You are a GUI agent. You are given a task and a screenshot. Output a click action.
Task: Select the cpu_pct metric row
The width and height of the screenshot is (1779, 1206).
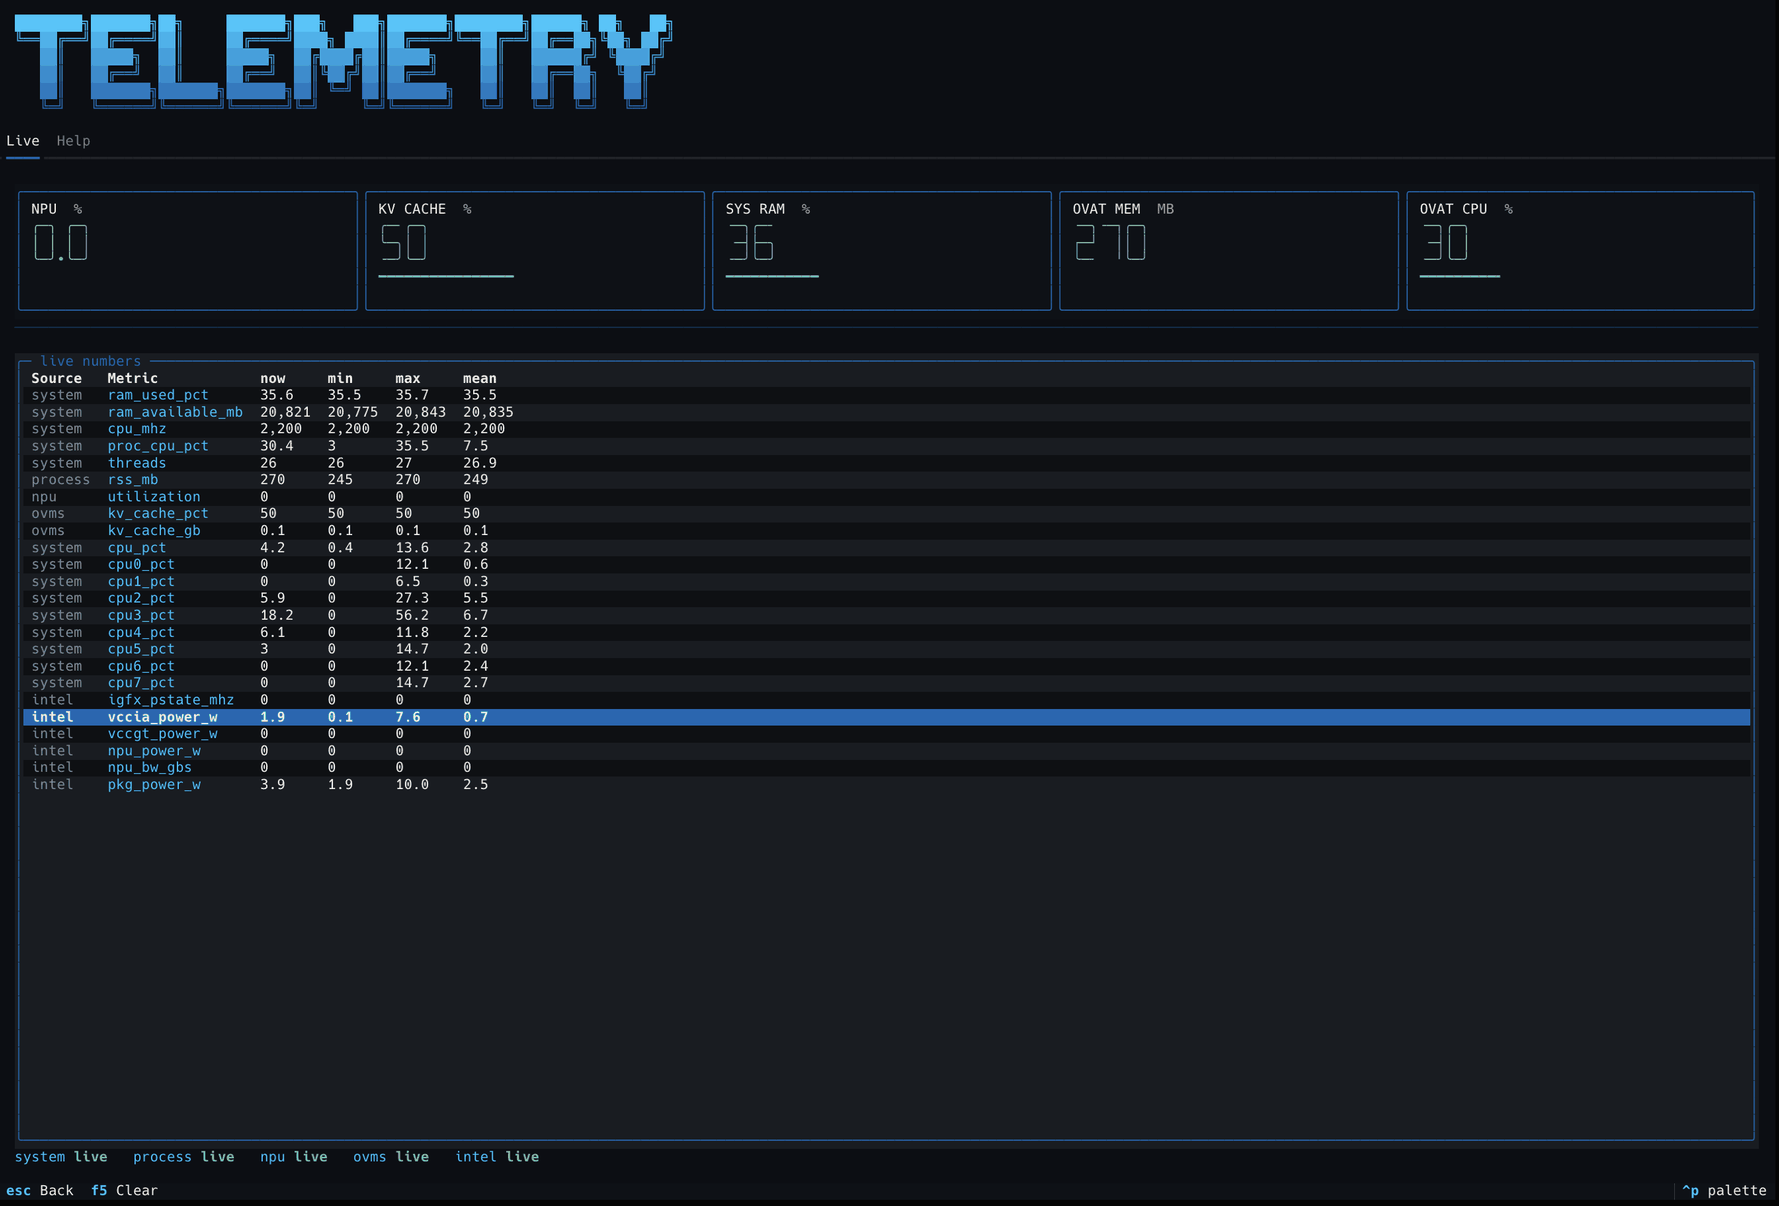(x=886, y=548)
